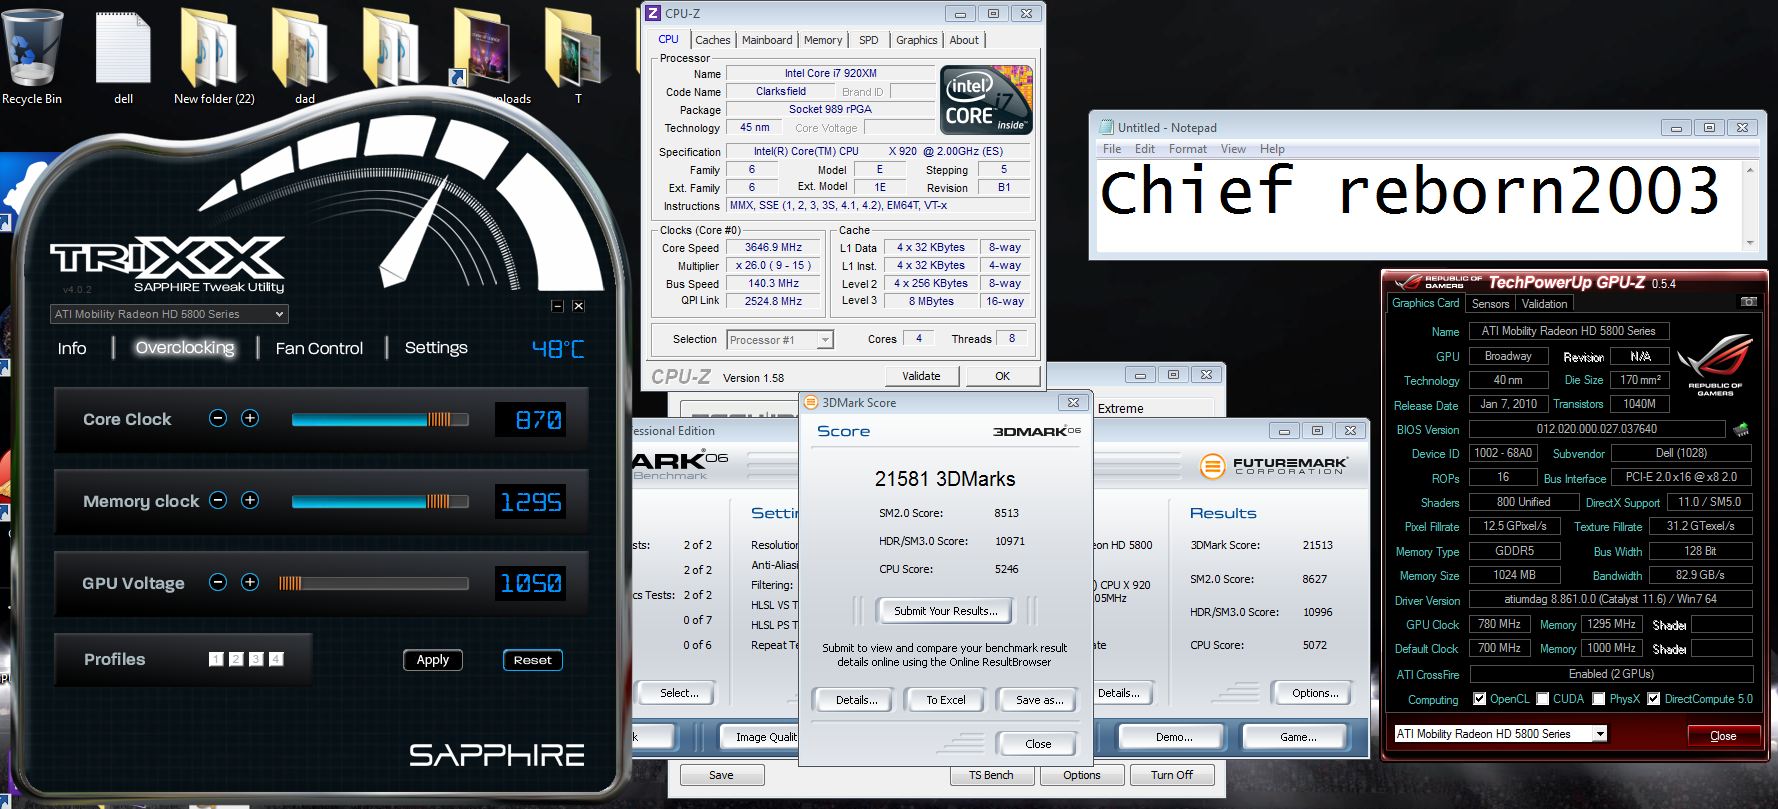The height and width of the screenshot is (809, 1778).
Task: Adjust the Memory clock slider in TRIXX
Action: 380,501
